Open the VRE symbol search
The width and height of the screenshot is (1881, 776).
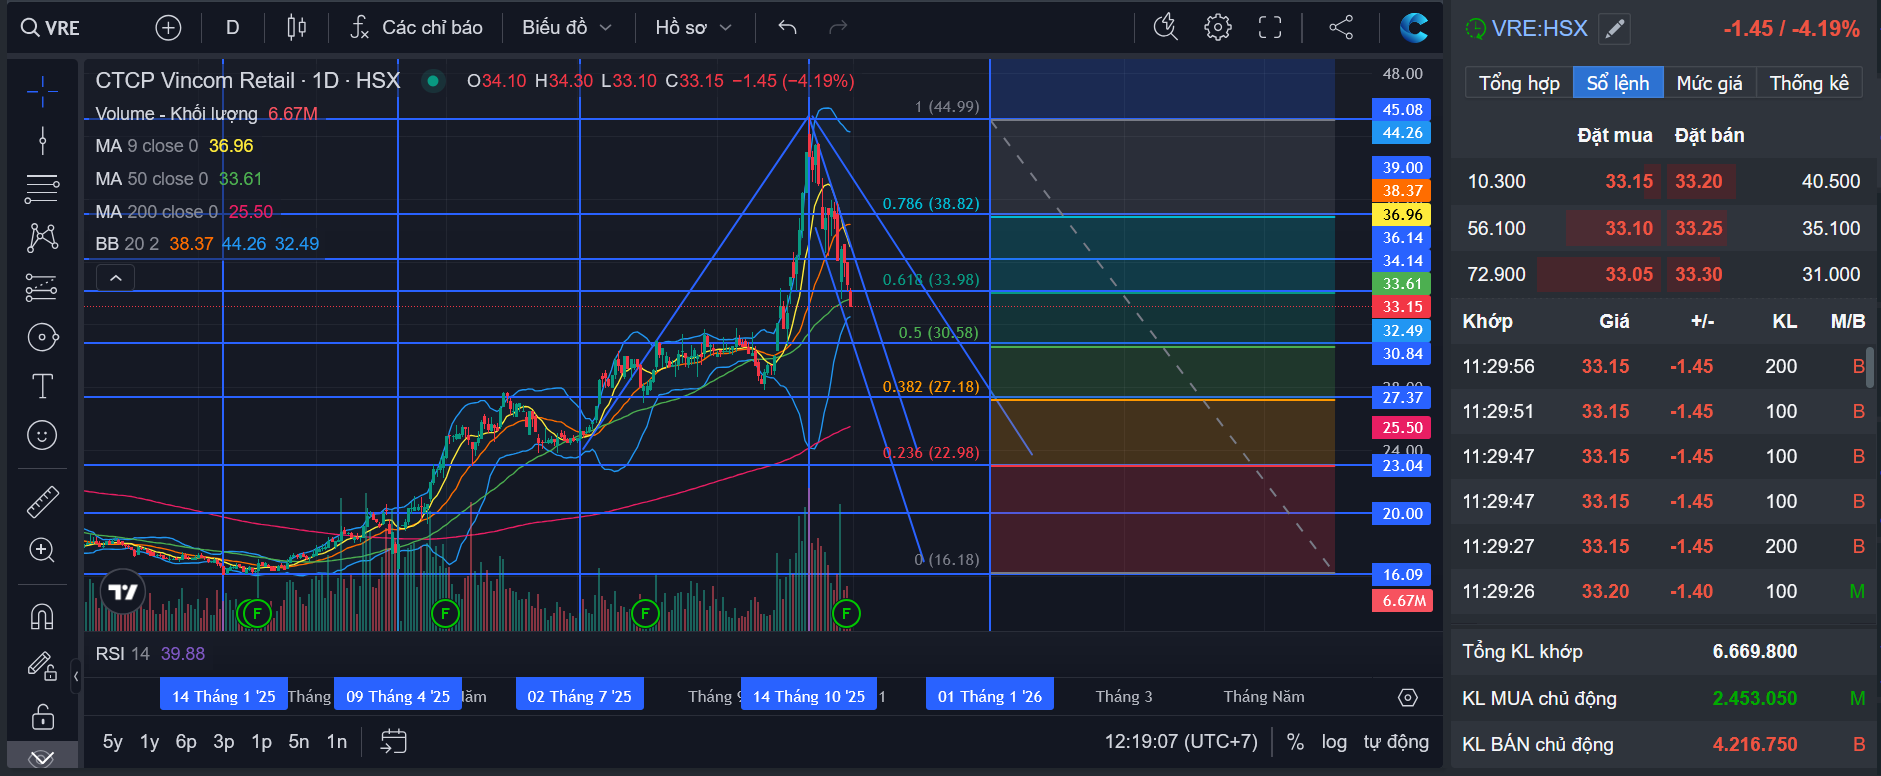click(x=50, y=28)
